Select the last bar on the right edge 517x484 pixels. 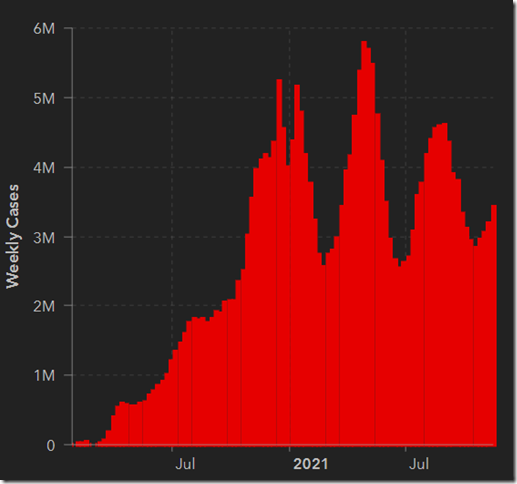(x=494, y=325)
